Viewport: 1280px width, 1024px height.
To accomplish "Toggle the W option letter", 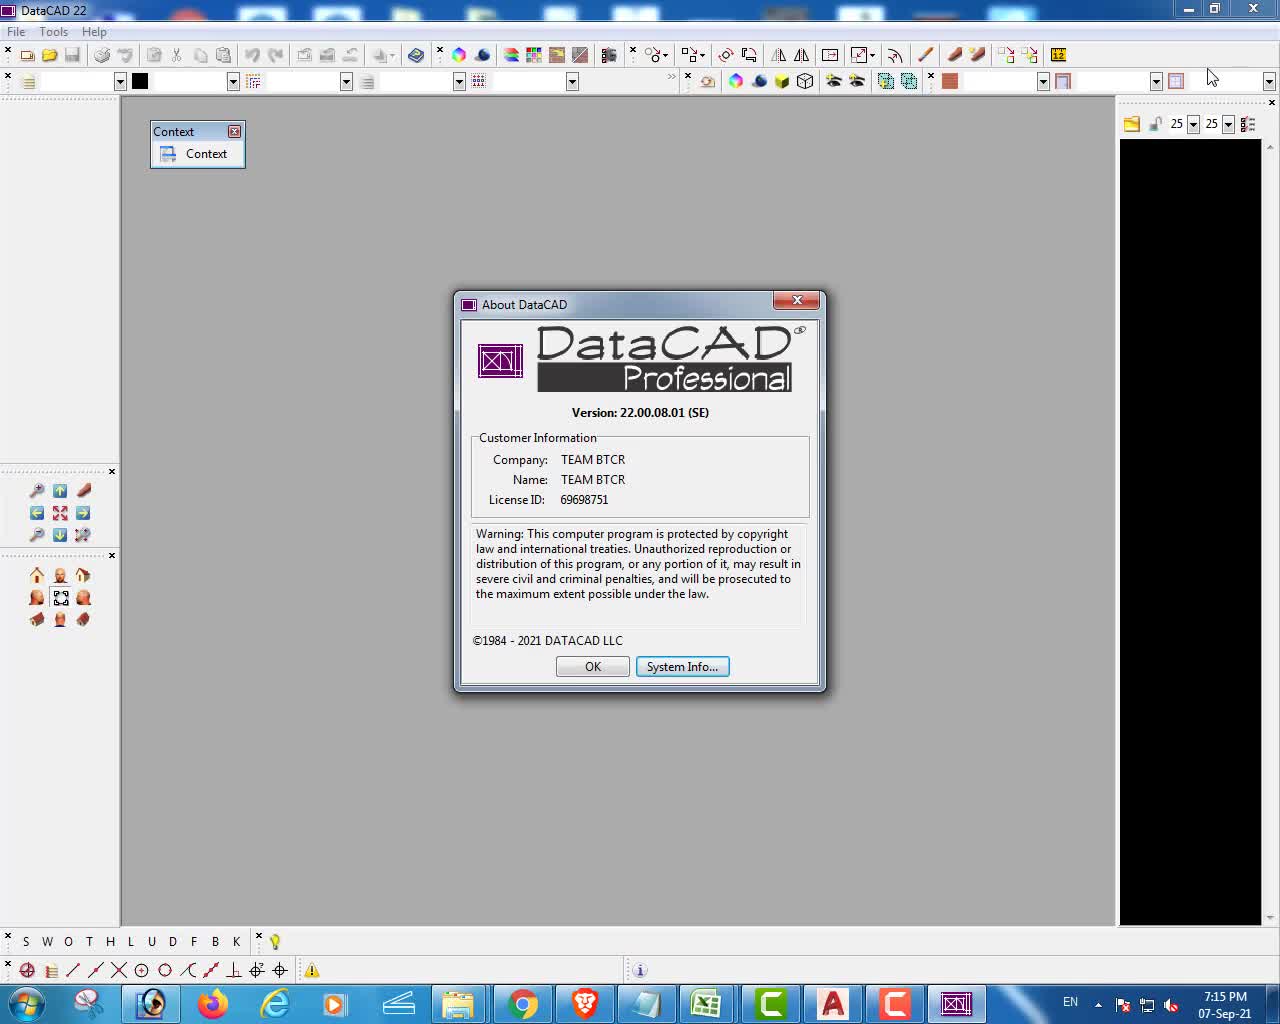I will 47,941.
